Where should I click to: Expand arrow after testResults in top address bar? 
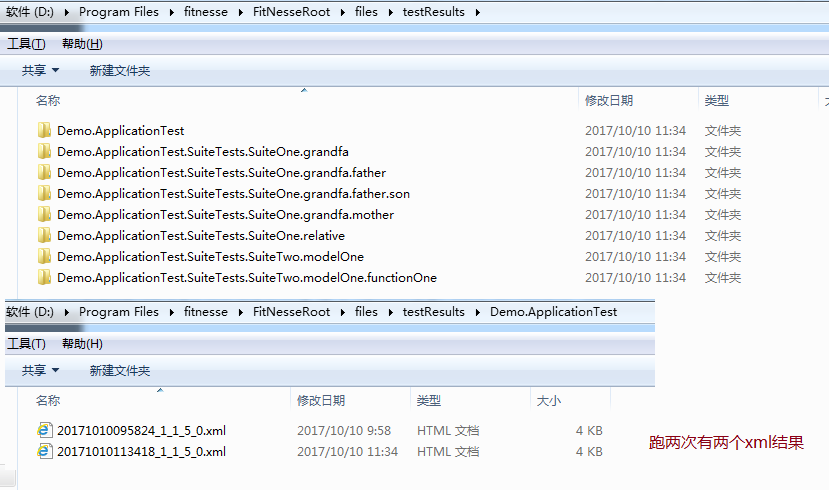click(477, 12)
